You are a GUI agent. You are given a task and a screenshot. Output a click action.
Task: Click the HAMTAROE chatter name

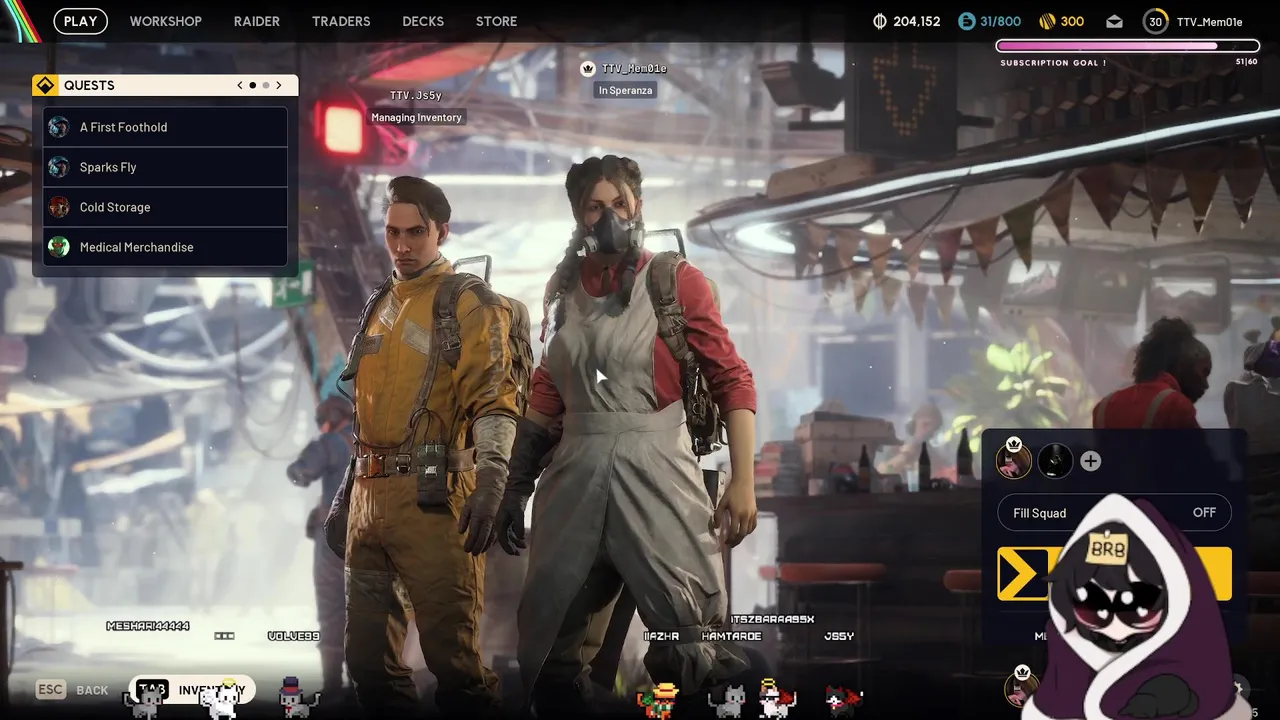[x=731, y=636]
